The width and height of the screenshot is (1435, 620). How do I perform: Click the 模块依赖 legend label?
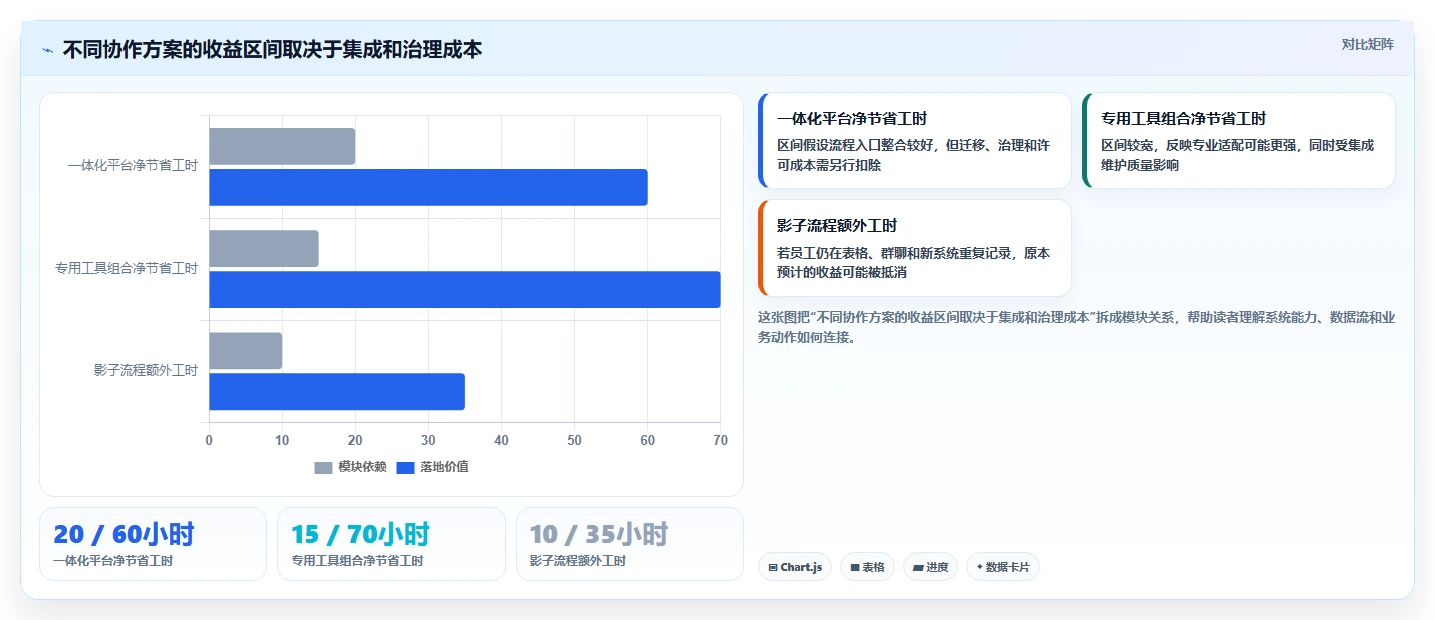coord(362,467)
